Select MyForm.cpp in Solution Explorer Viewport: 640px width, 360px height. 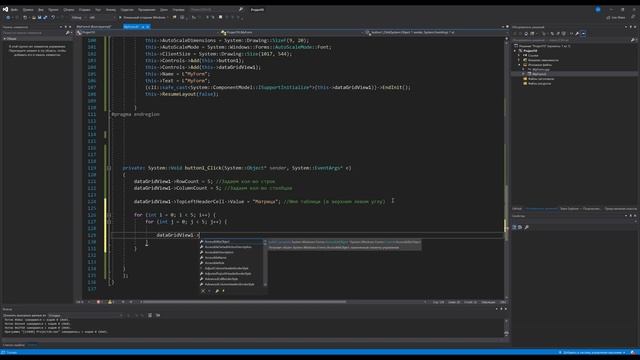(x=541, y=69)
